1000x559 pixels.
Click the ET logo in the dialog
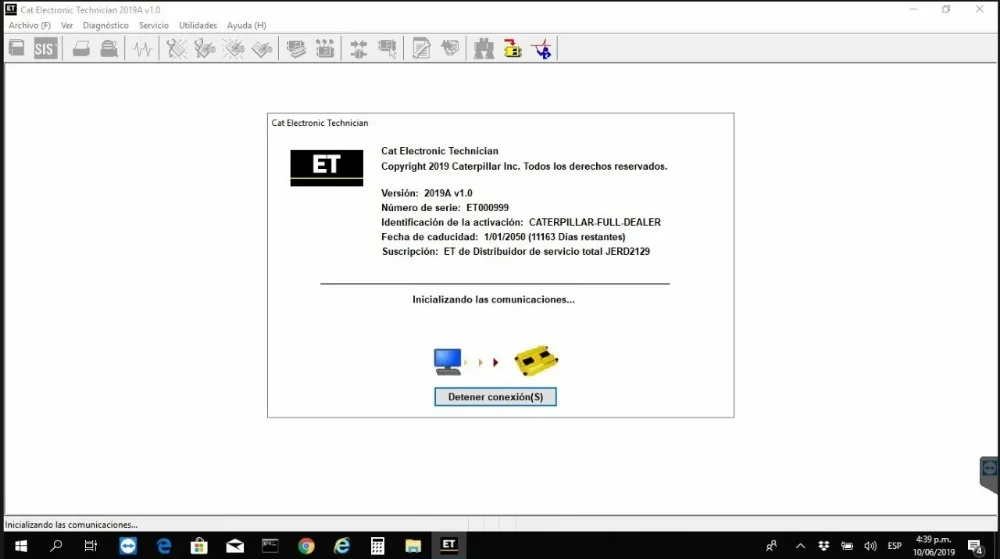[x=327, y=168]
